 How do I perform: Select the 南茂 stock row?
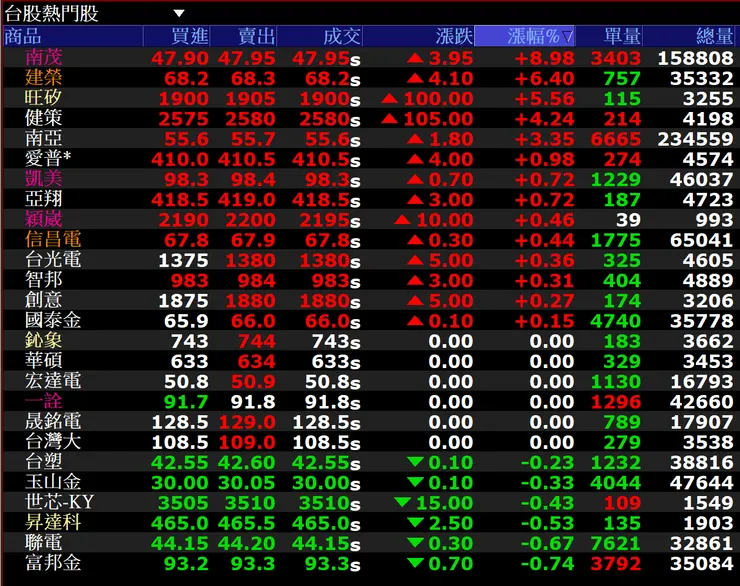pos(369,58)
